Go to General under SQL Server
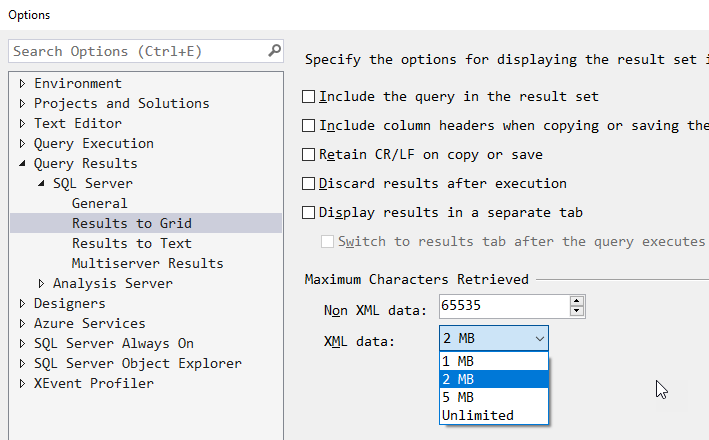The height and width of the screenshot is (440, 709). tap(99, 203)
